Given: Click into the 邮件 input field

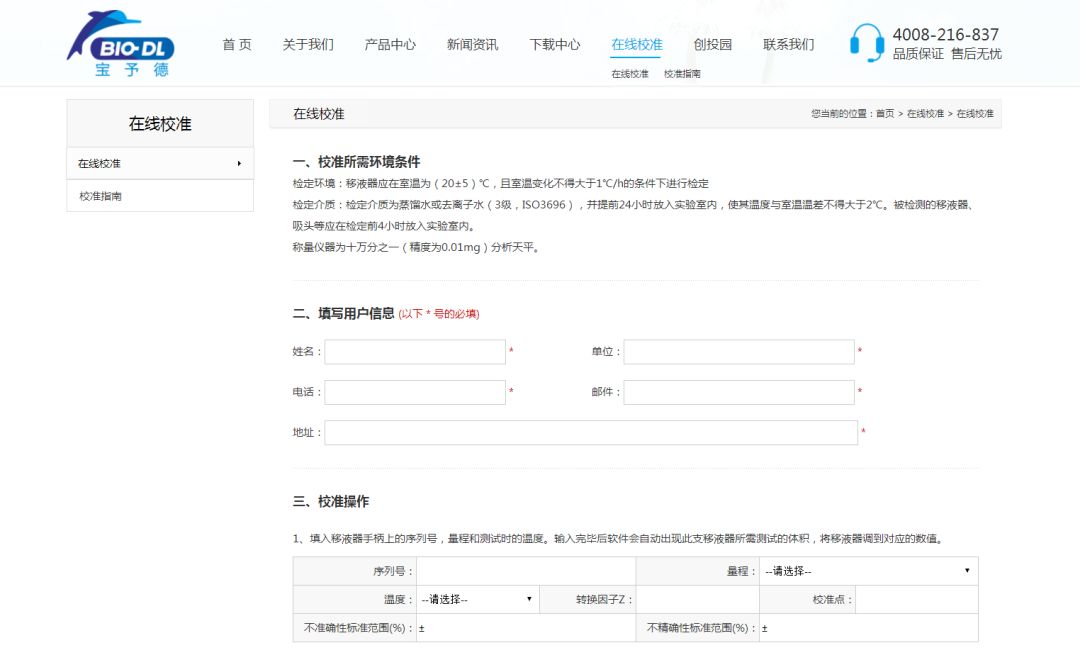Looking at the screenshot, I should click(x=739, y=392).
